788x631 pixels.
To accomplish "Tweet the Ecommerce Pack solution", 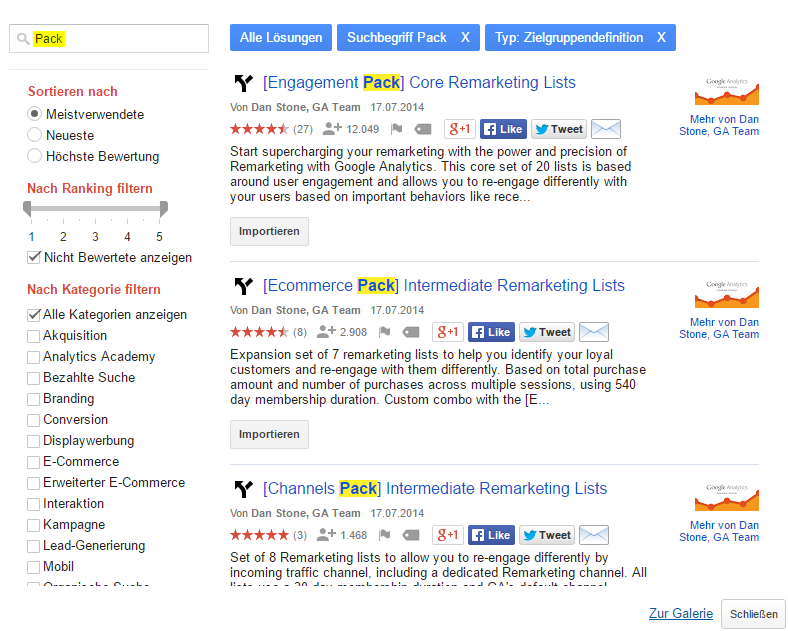I will coord(547,332).
